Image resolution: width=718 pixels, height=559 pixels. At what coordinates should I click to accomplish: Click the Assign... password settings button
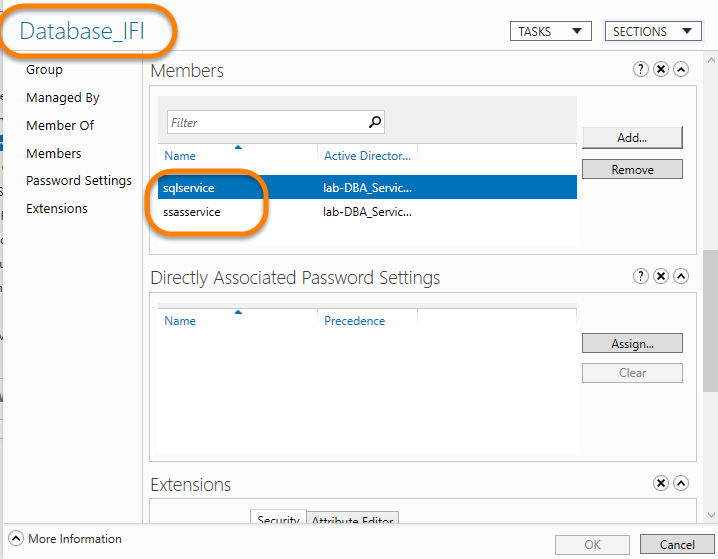(x=632, y=343)
